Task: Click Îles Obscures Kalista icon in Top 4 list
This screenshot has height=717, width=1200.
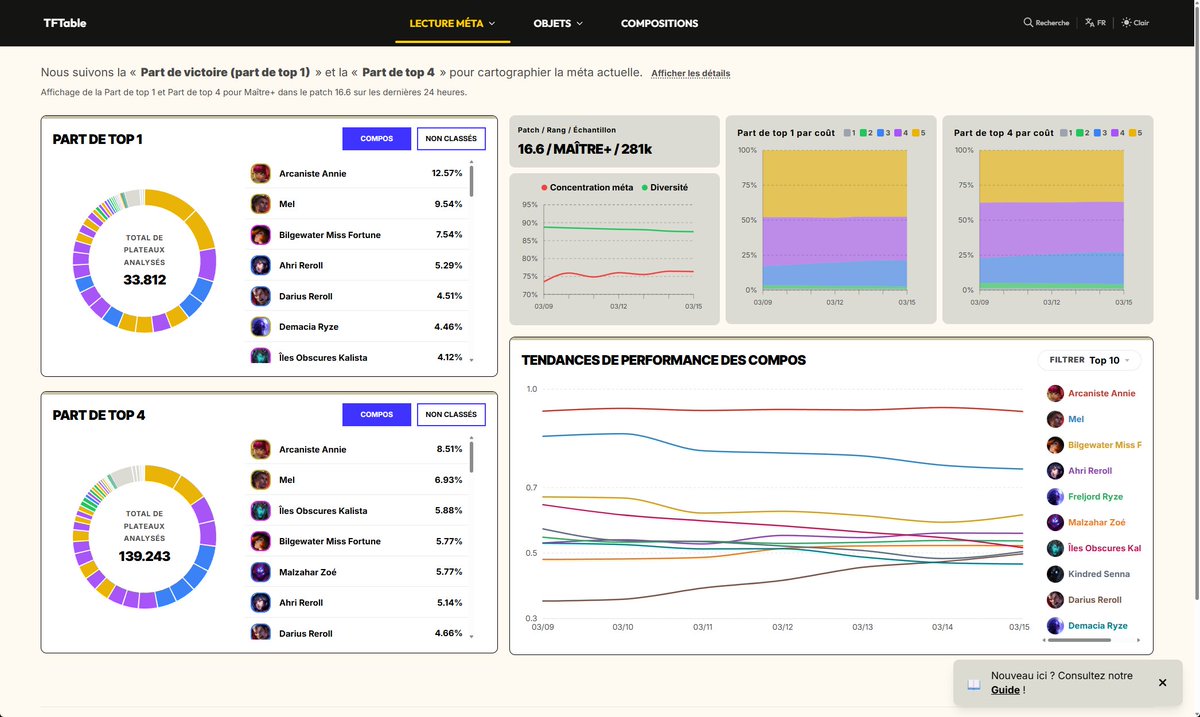Action: coord(261,511)
